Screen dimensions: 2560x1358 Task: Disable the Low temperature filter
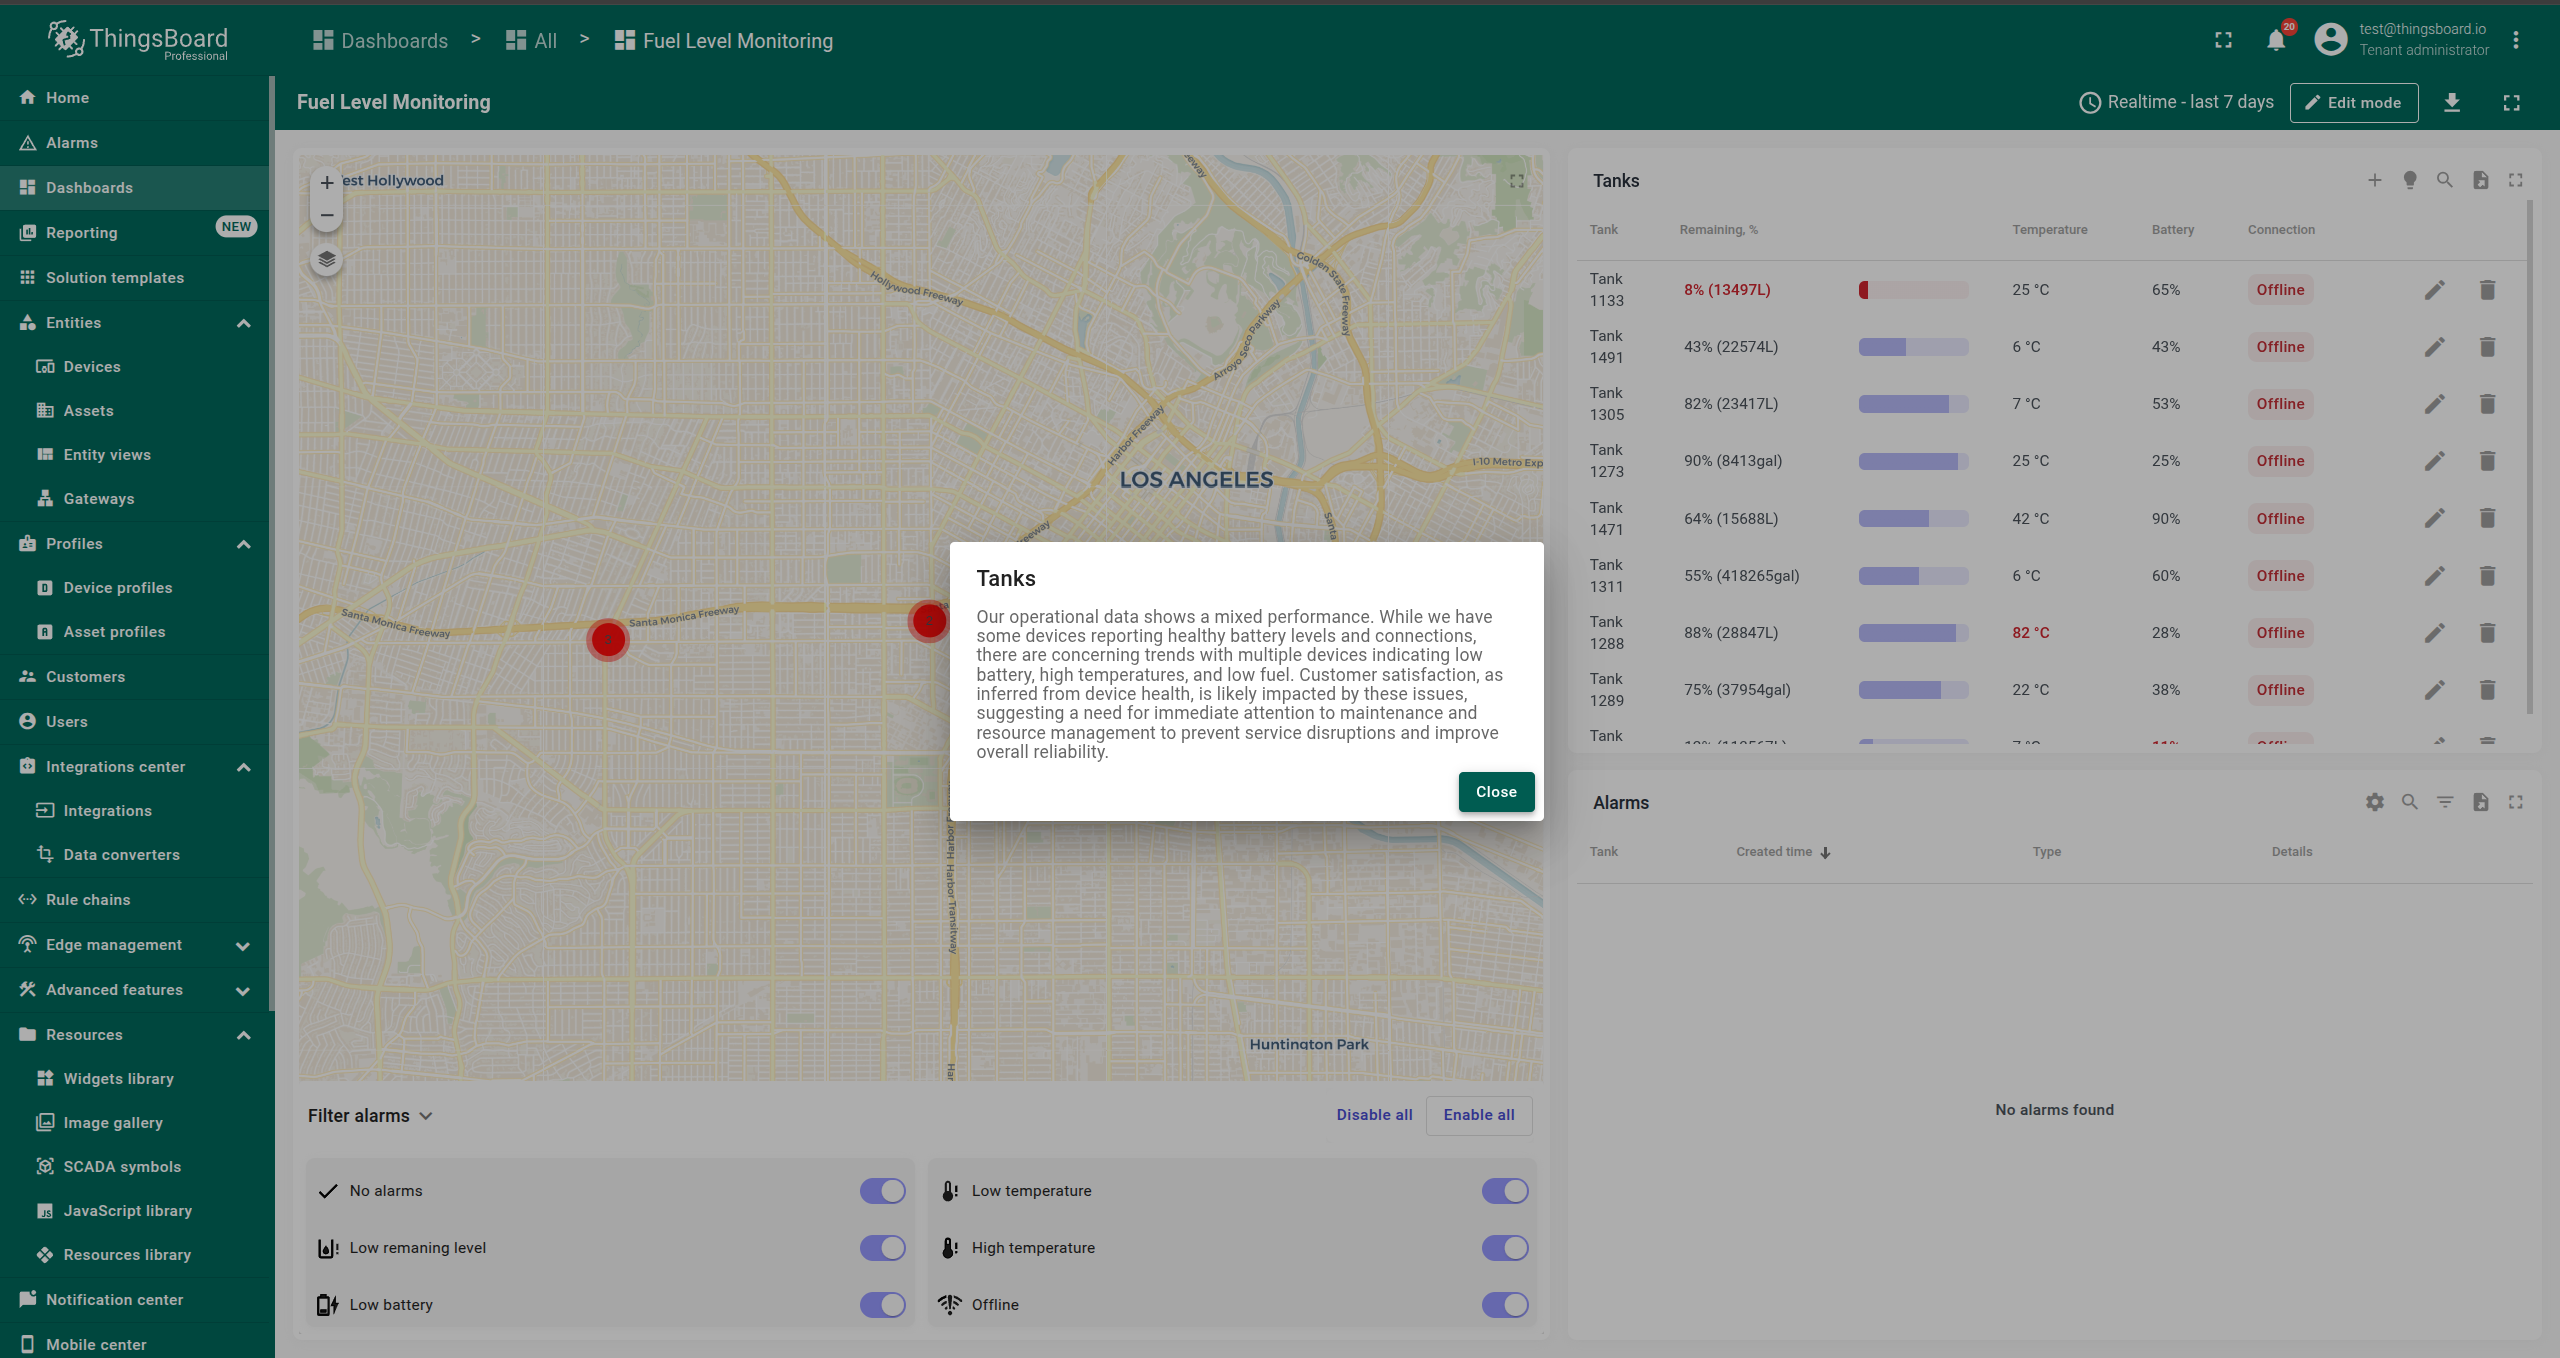coord(1504,1191)
